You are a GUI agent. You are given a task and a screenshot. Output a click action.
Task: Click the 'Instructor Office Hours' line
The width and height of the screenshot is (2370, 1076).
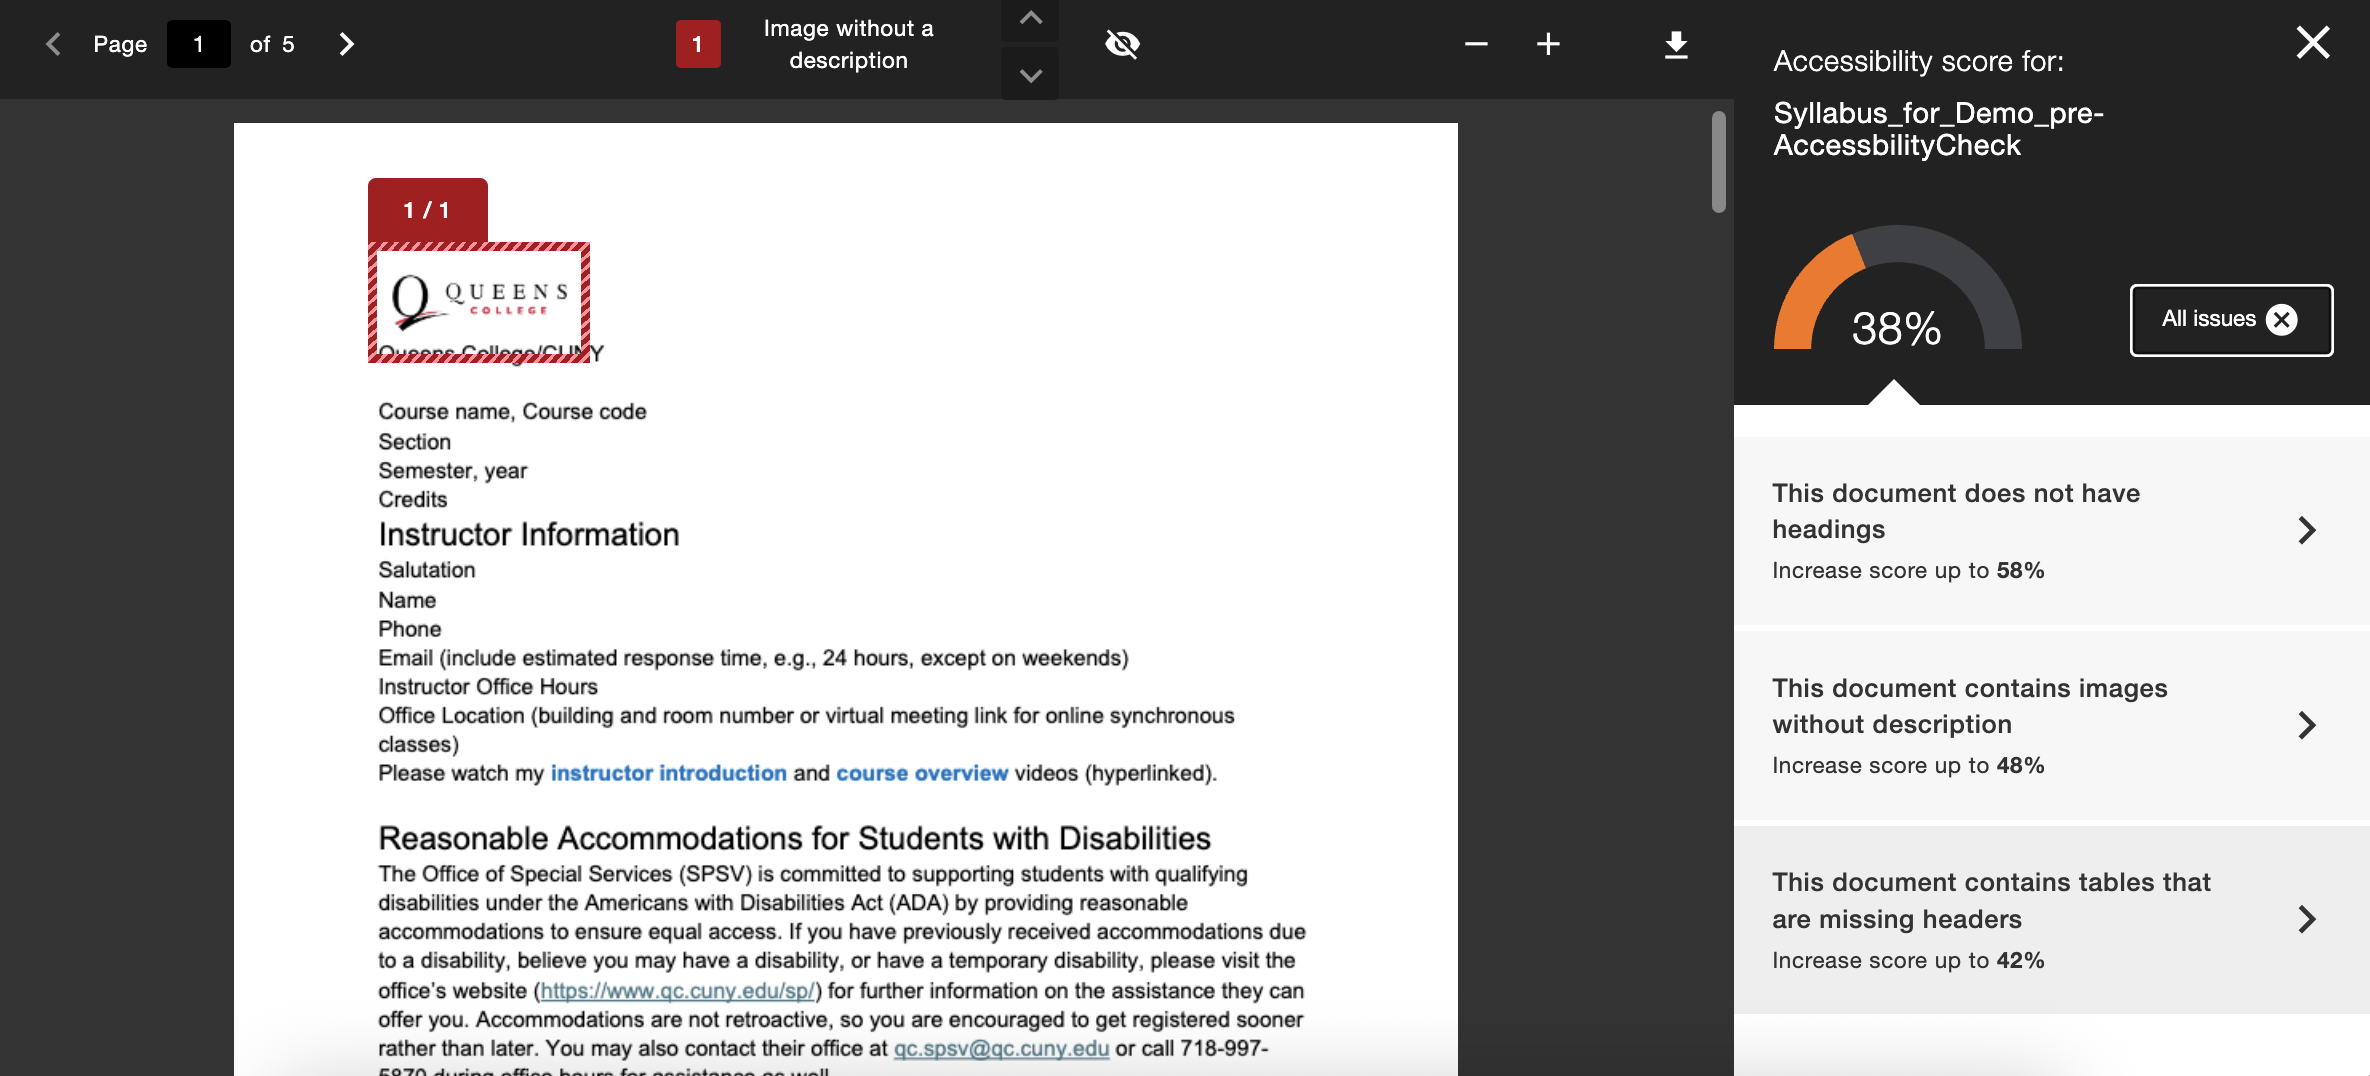click(x=488, y=687)
